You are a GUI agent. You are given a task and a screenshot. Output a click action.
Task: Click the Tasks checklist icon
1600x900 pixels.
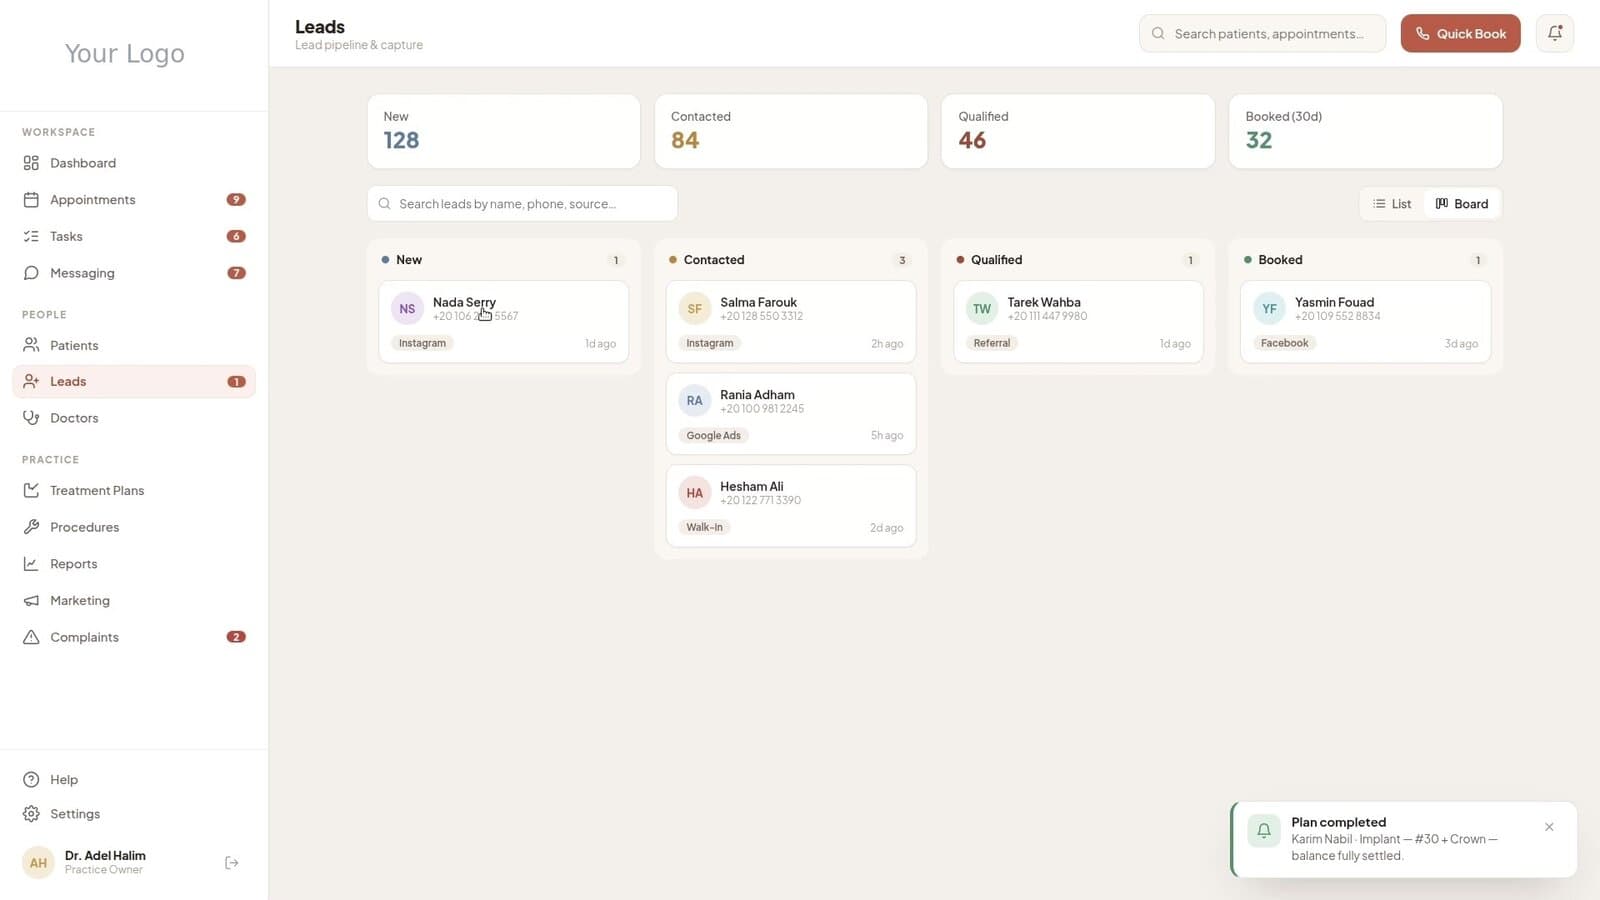click(31, 236)
